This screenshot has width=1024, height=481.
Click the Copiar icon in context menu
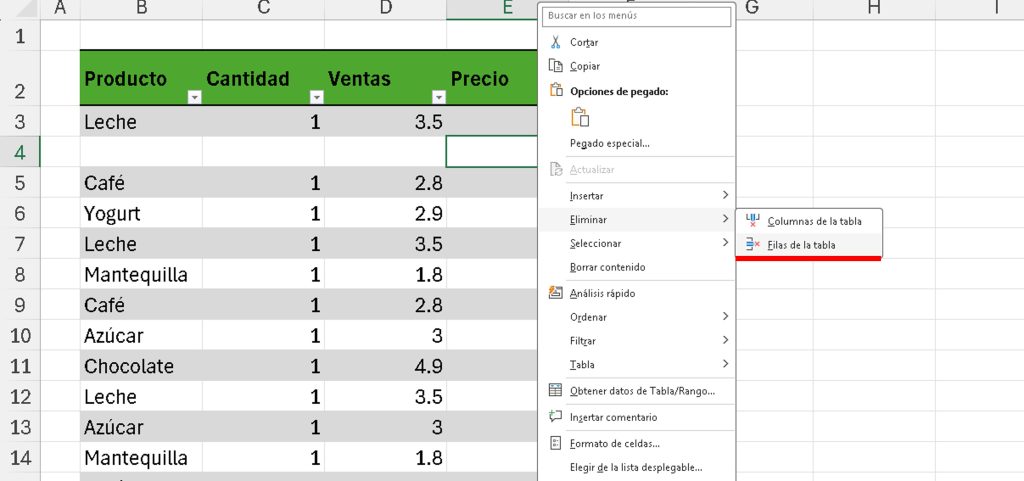557,66
